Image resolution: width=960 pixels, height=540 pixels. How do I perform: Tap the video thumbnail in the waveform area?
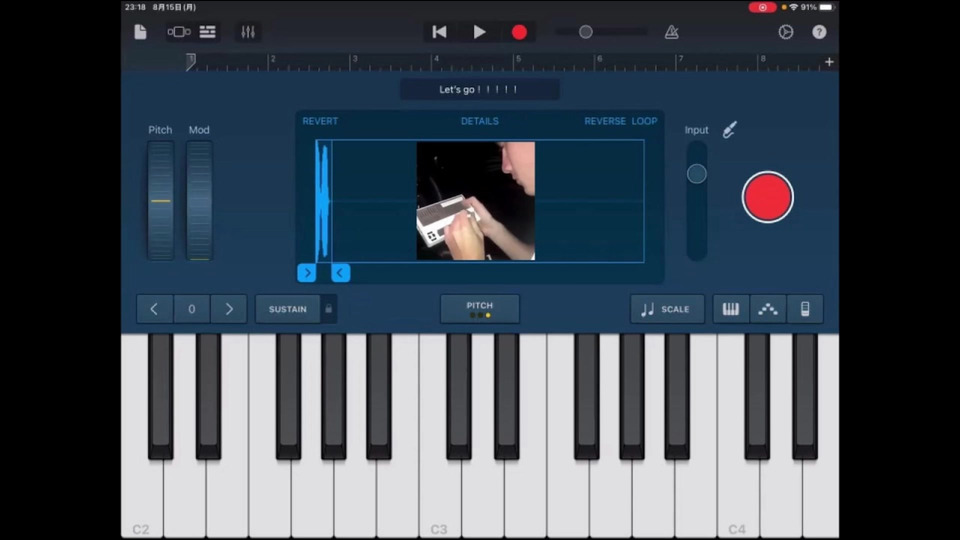click(x=476, y=201)
